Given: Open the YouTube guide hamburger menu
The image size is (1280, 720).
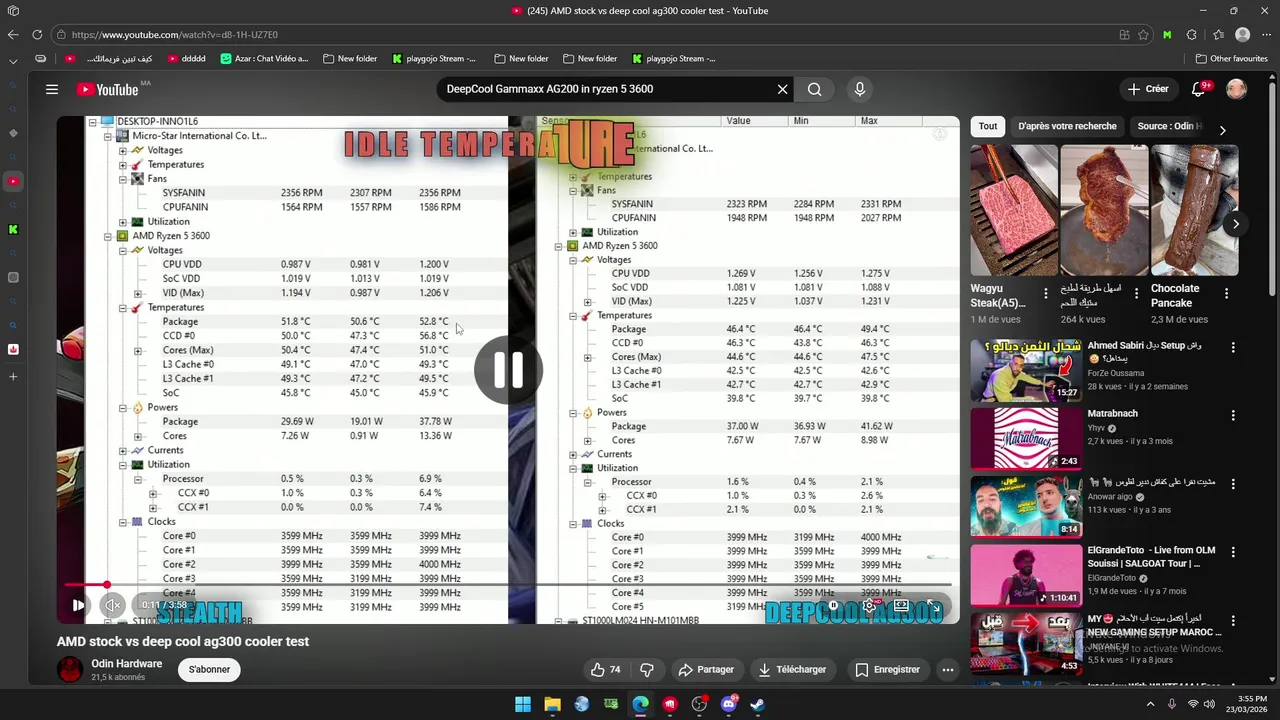Looking at the screenshot, I should (x=52, y=89).
